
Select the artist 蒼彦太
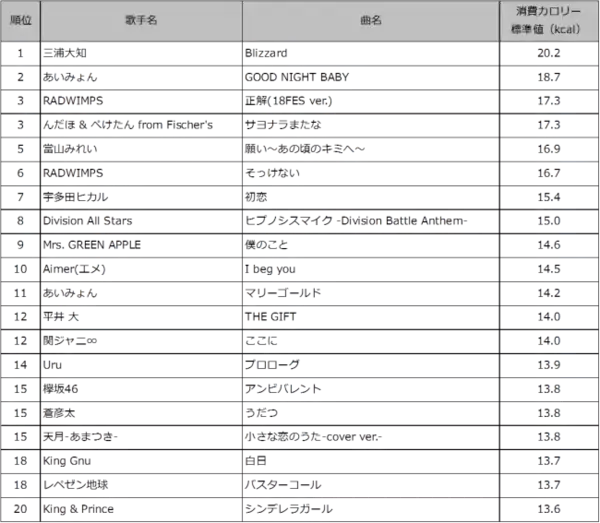[59, 413]
